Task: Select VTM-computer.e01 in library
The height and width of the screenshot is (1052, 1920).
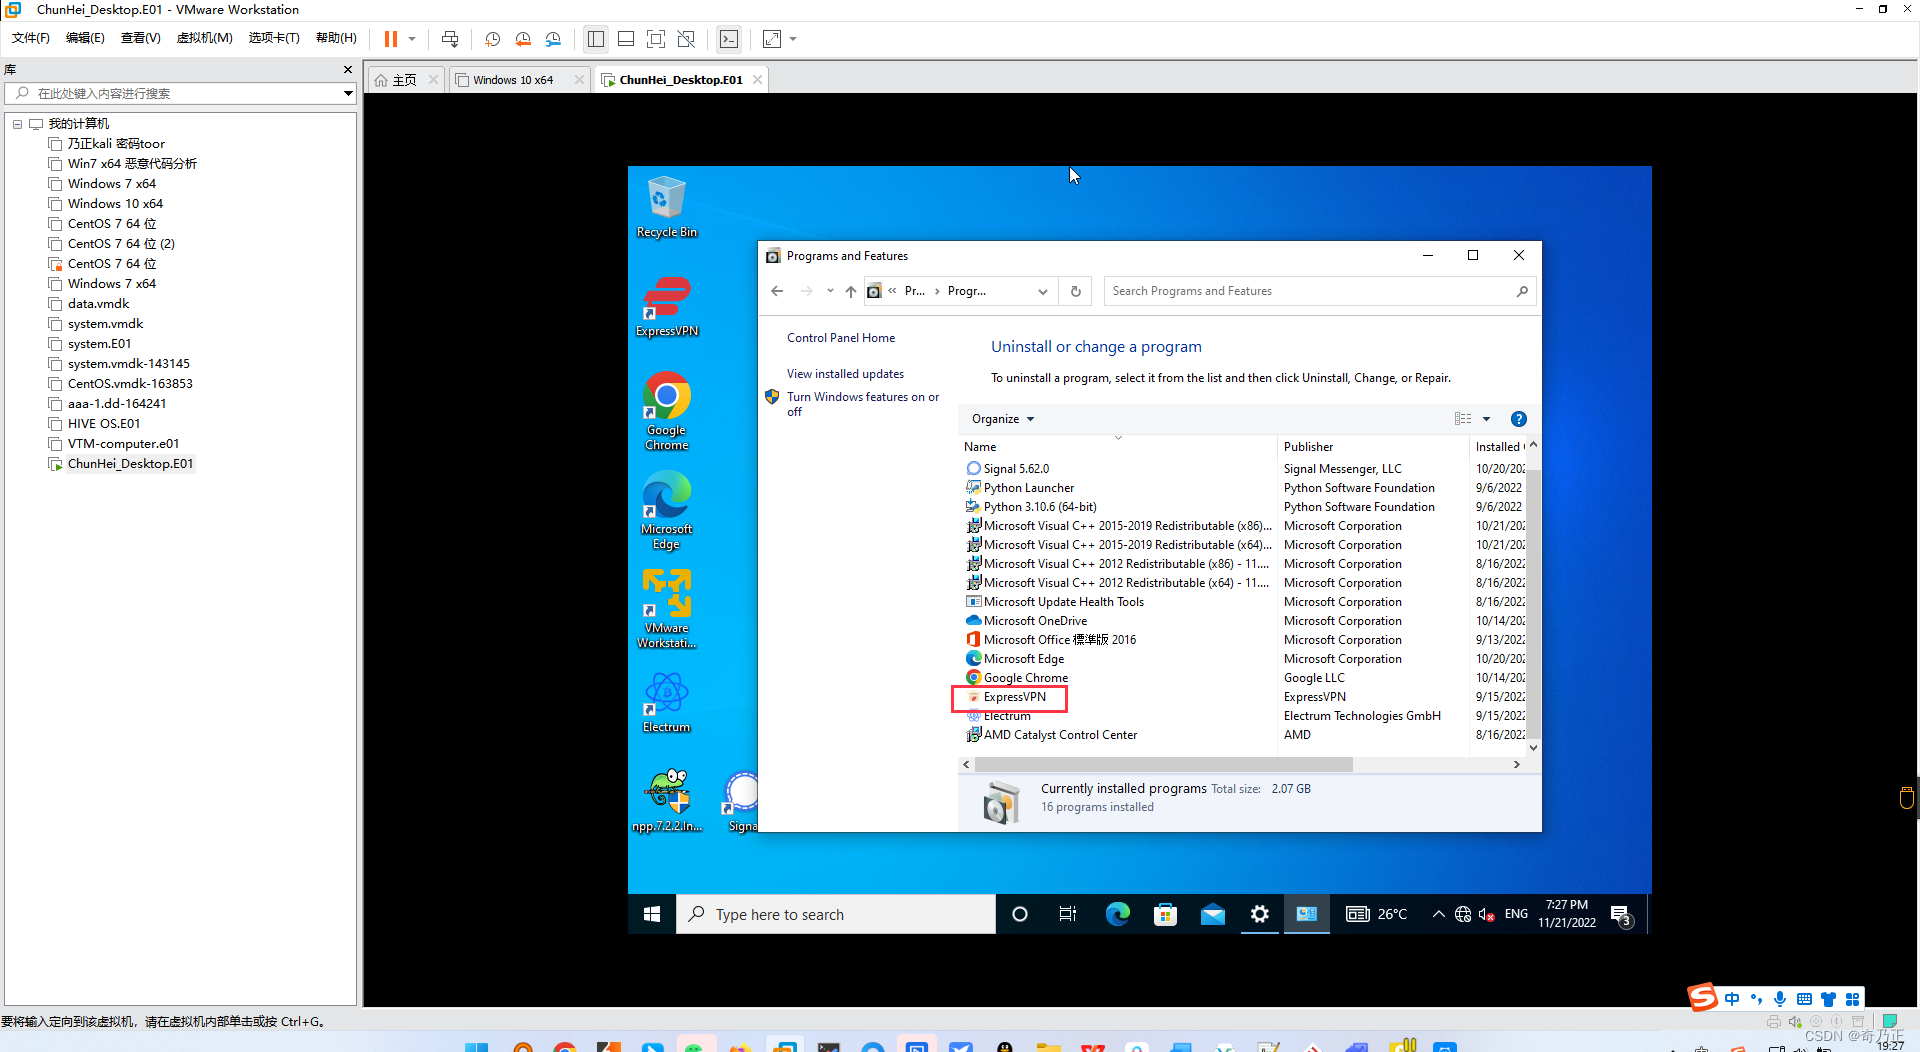Action: [x=123, y=444]
